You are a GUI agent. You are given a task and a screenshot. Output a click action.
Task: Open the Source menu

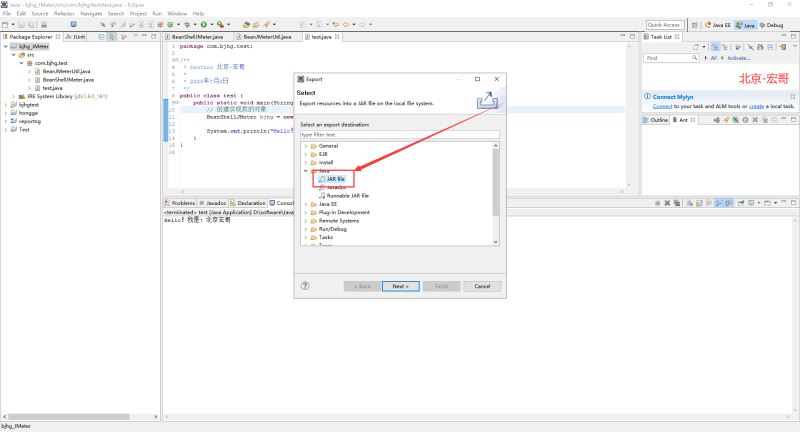click(x=40, y=14)
